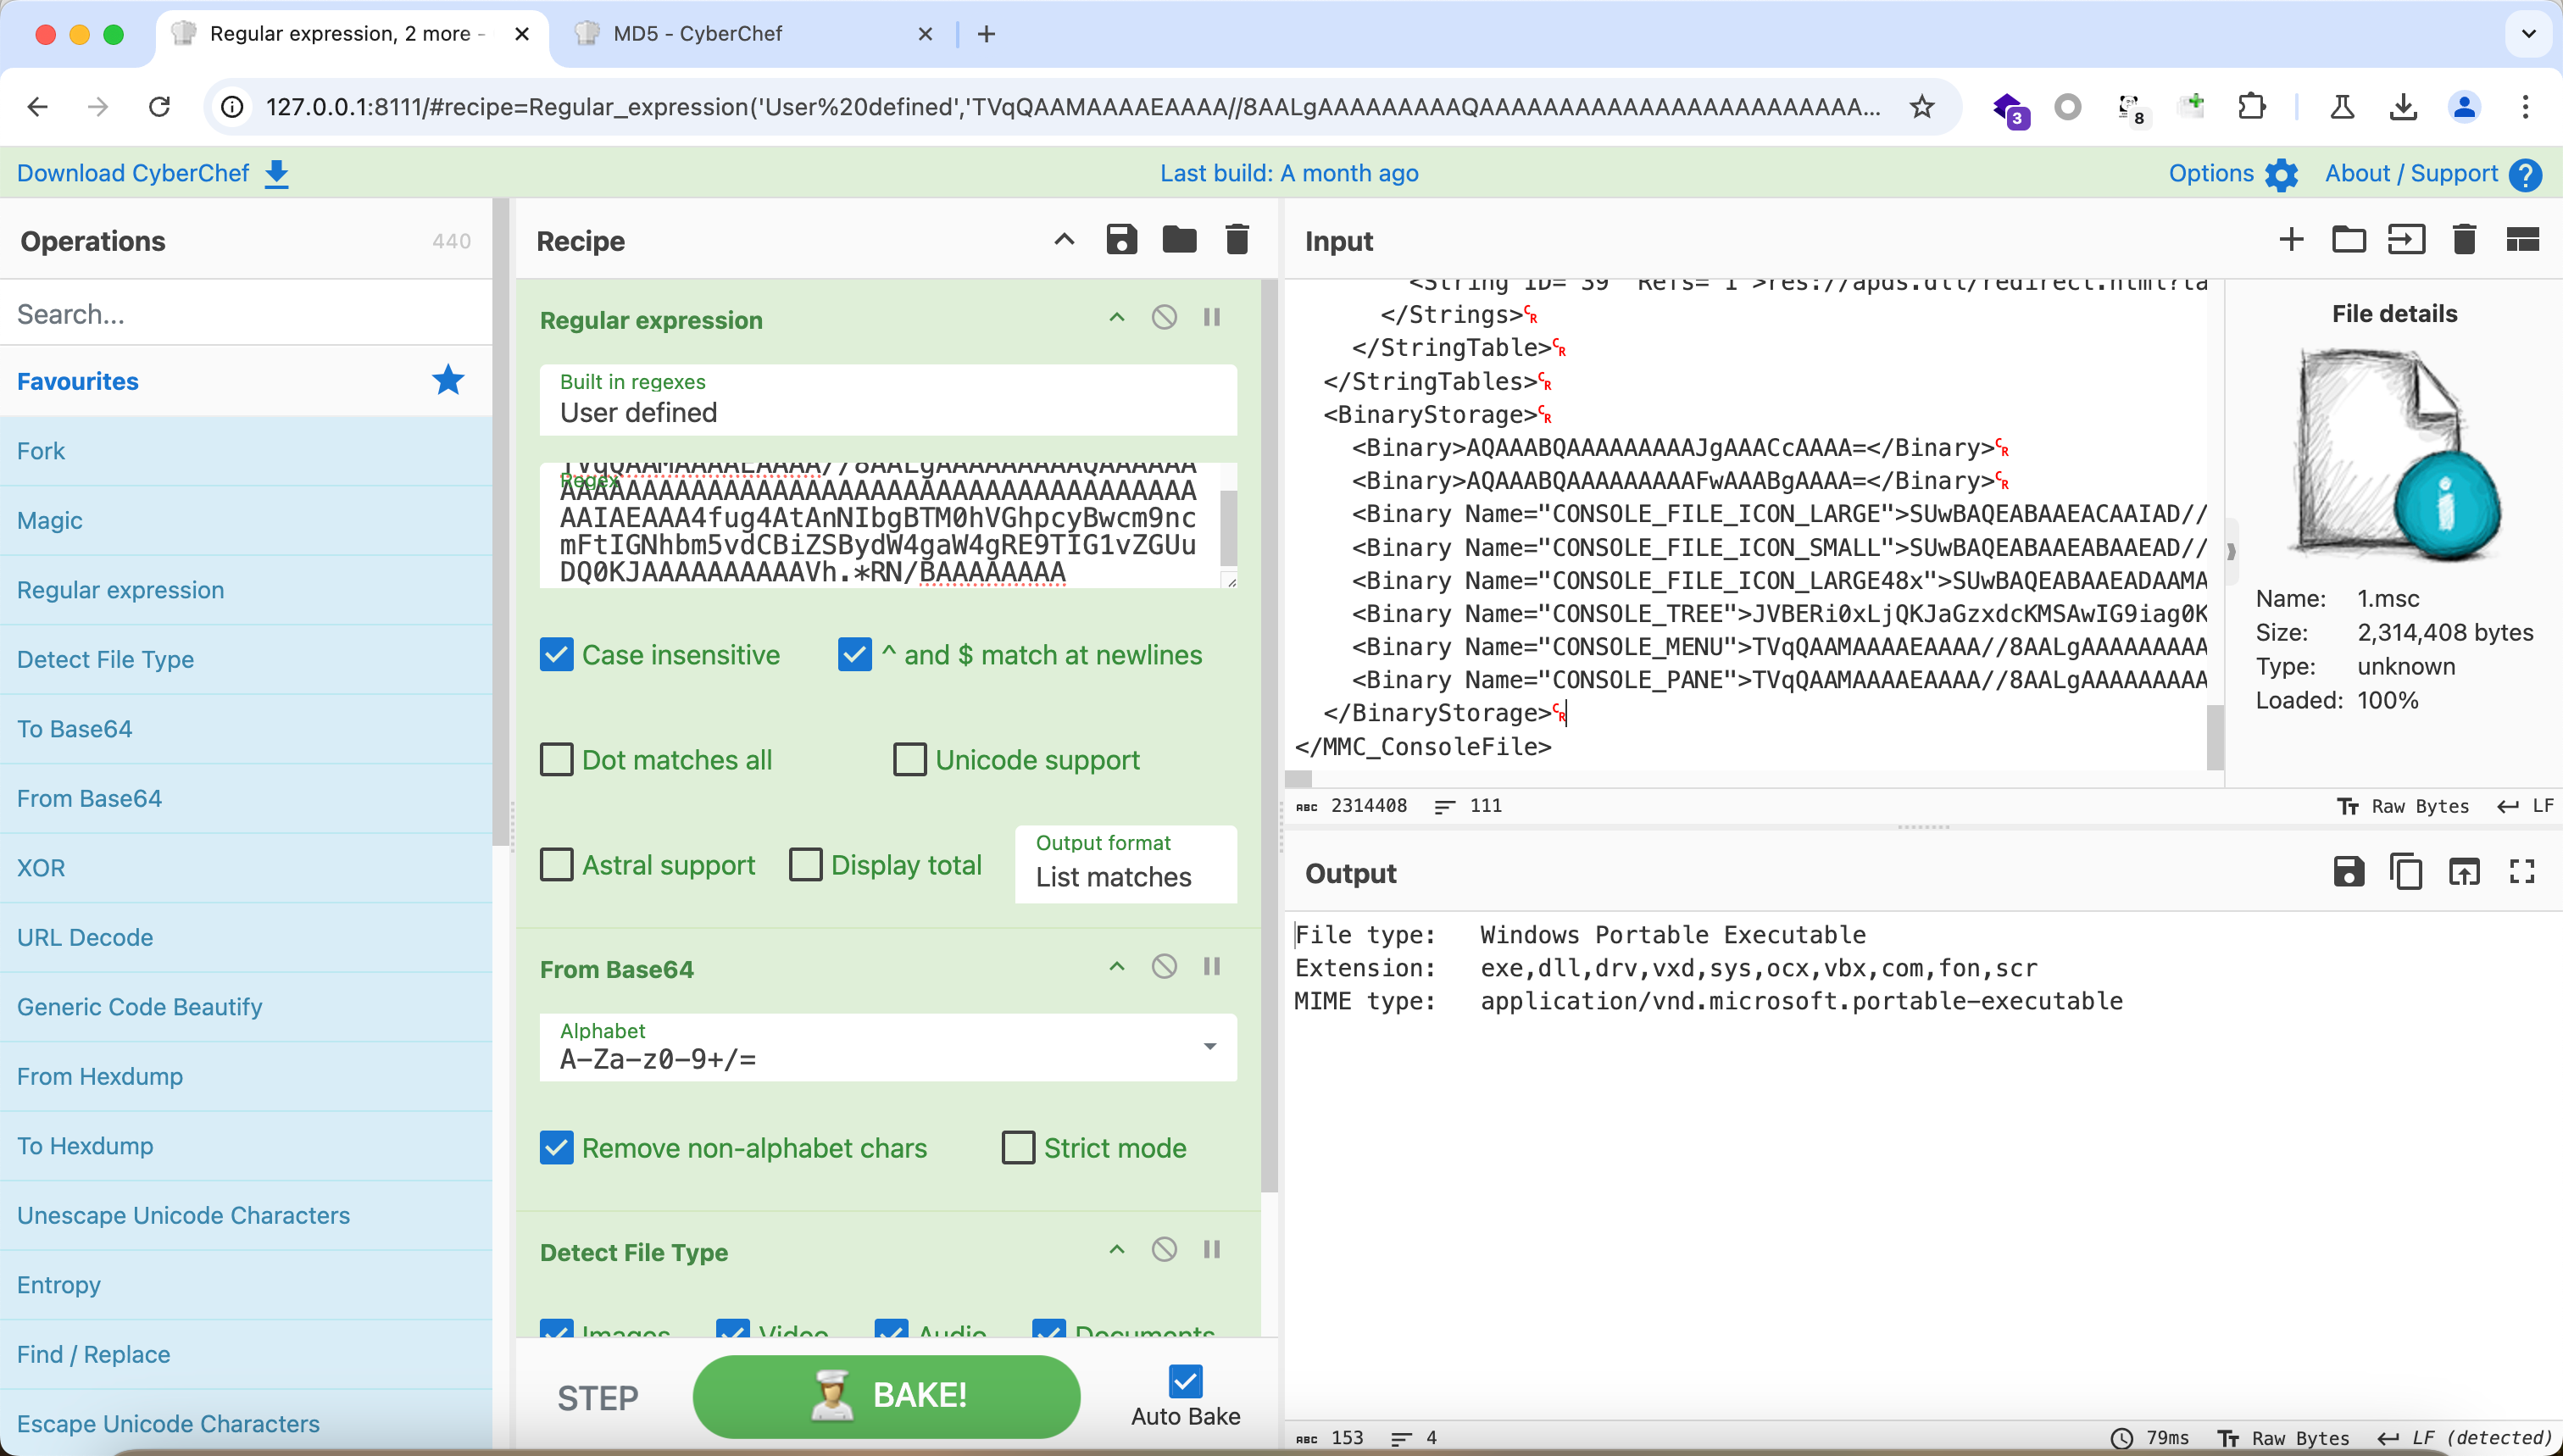The image size is (2563, 1456).
Task: Open the Favourites operations category
Action: (78, 381)
